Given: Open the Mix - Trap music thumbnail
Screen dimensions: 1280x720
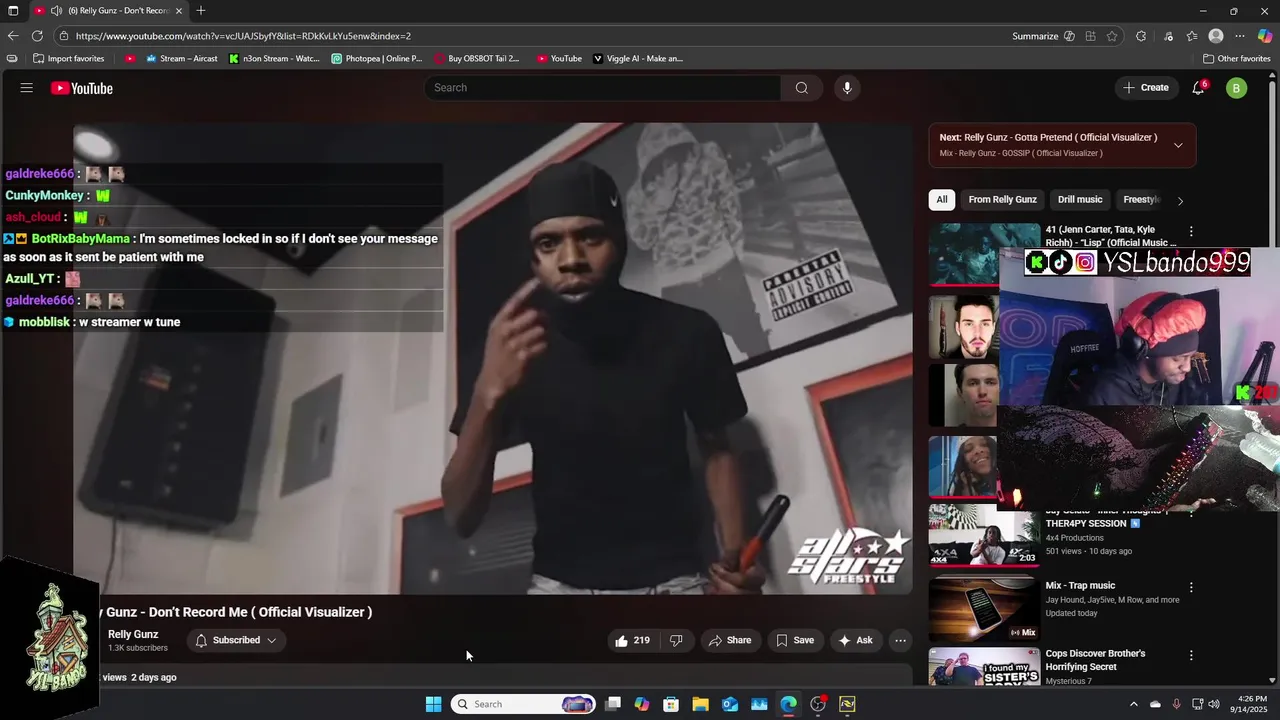Looking at the screenshot, I should pos(984,609).
